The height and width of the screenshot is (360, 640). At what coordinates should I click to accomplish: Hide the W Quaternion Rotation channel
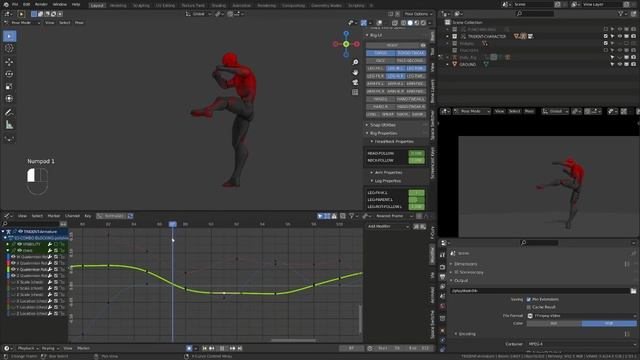pyautogui.click(x=13, y=257)
